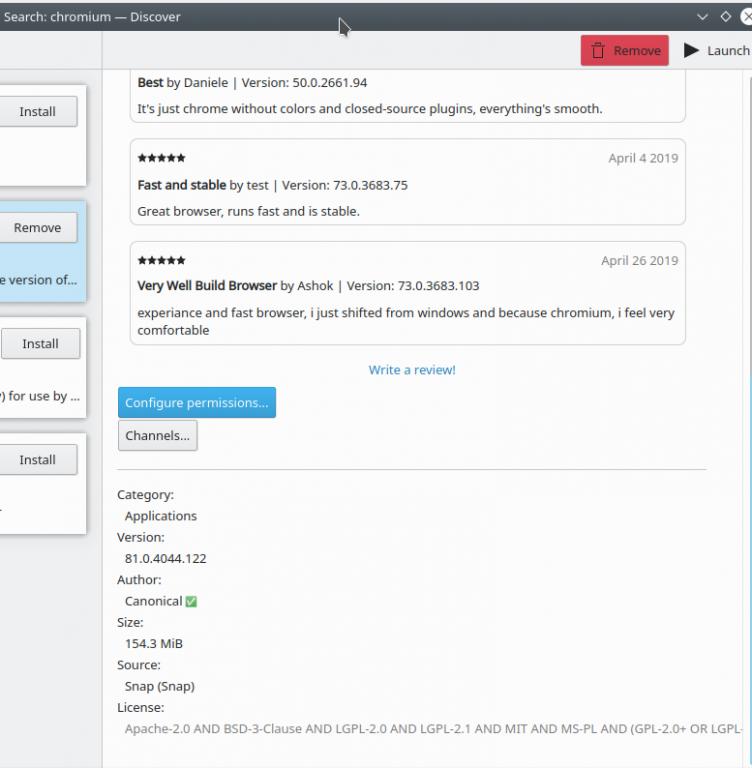Click the title bar down chevron

pos(702,17)
